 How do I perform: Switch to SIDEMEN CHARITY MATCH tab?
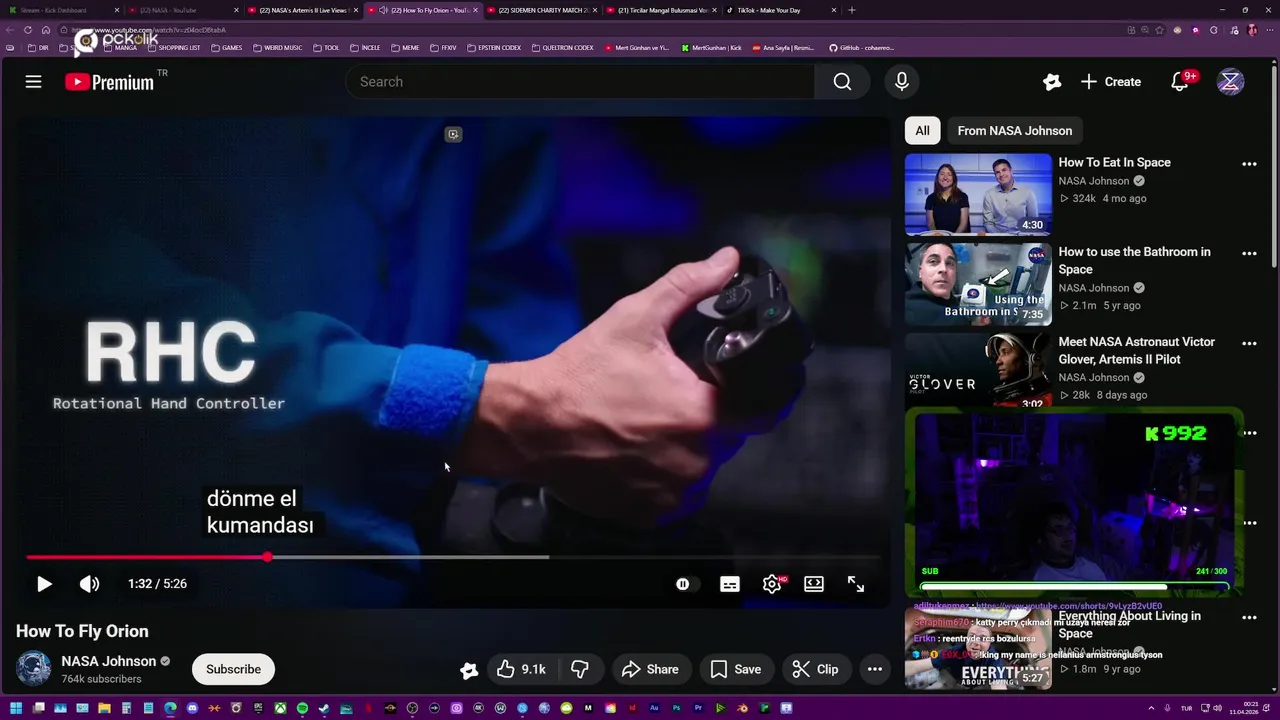(x=543, y=10)
